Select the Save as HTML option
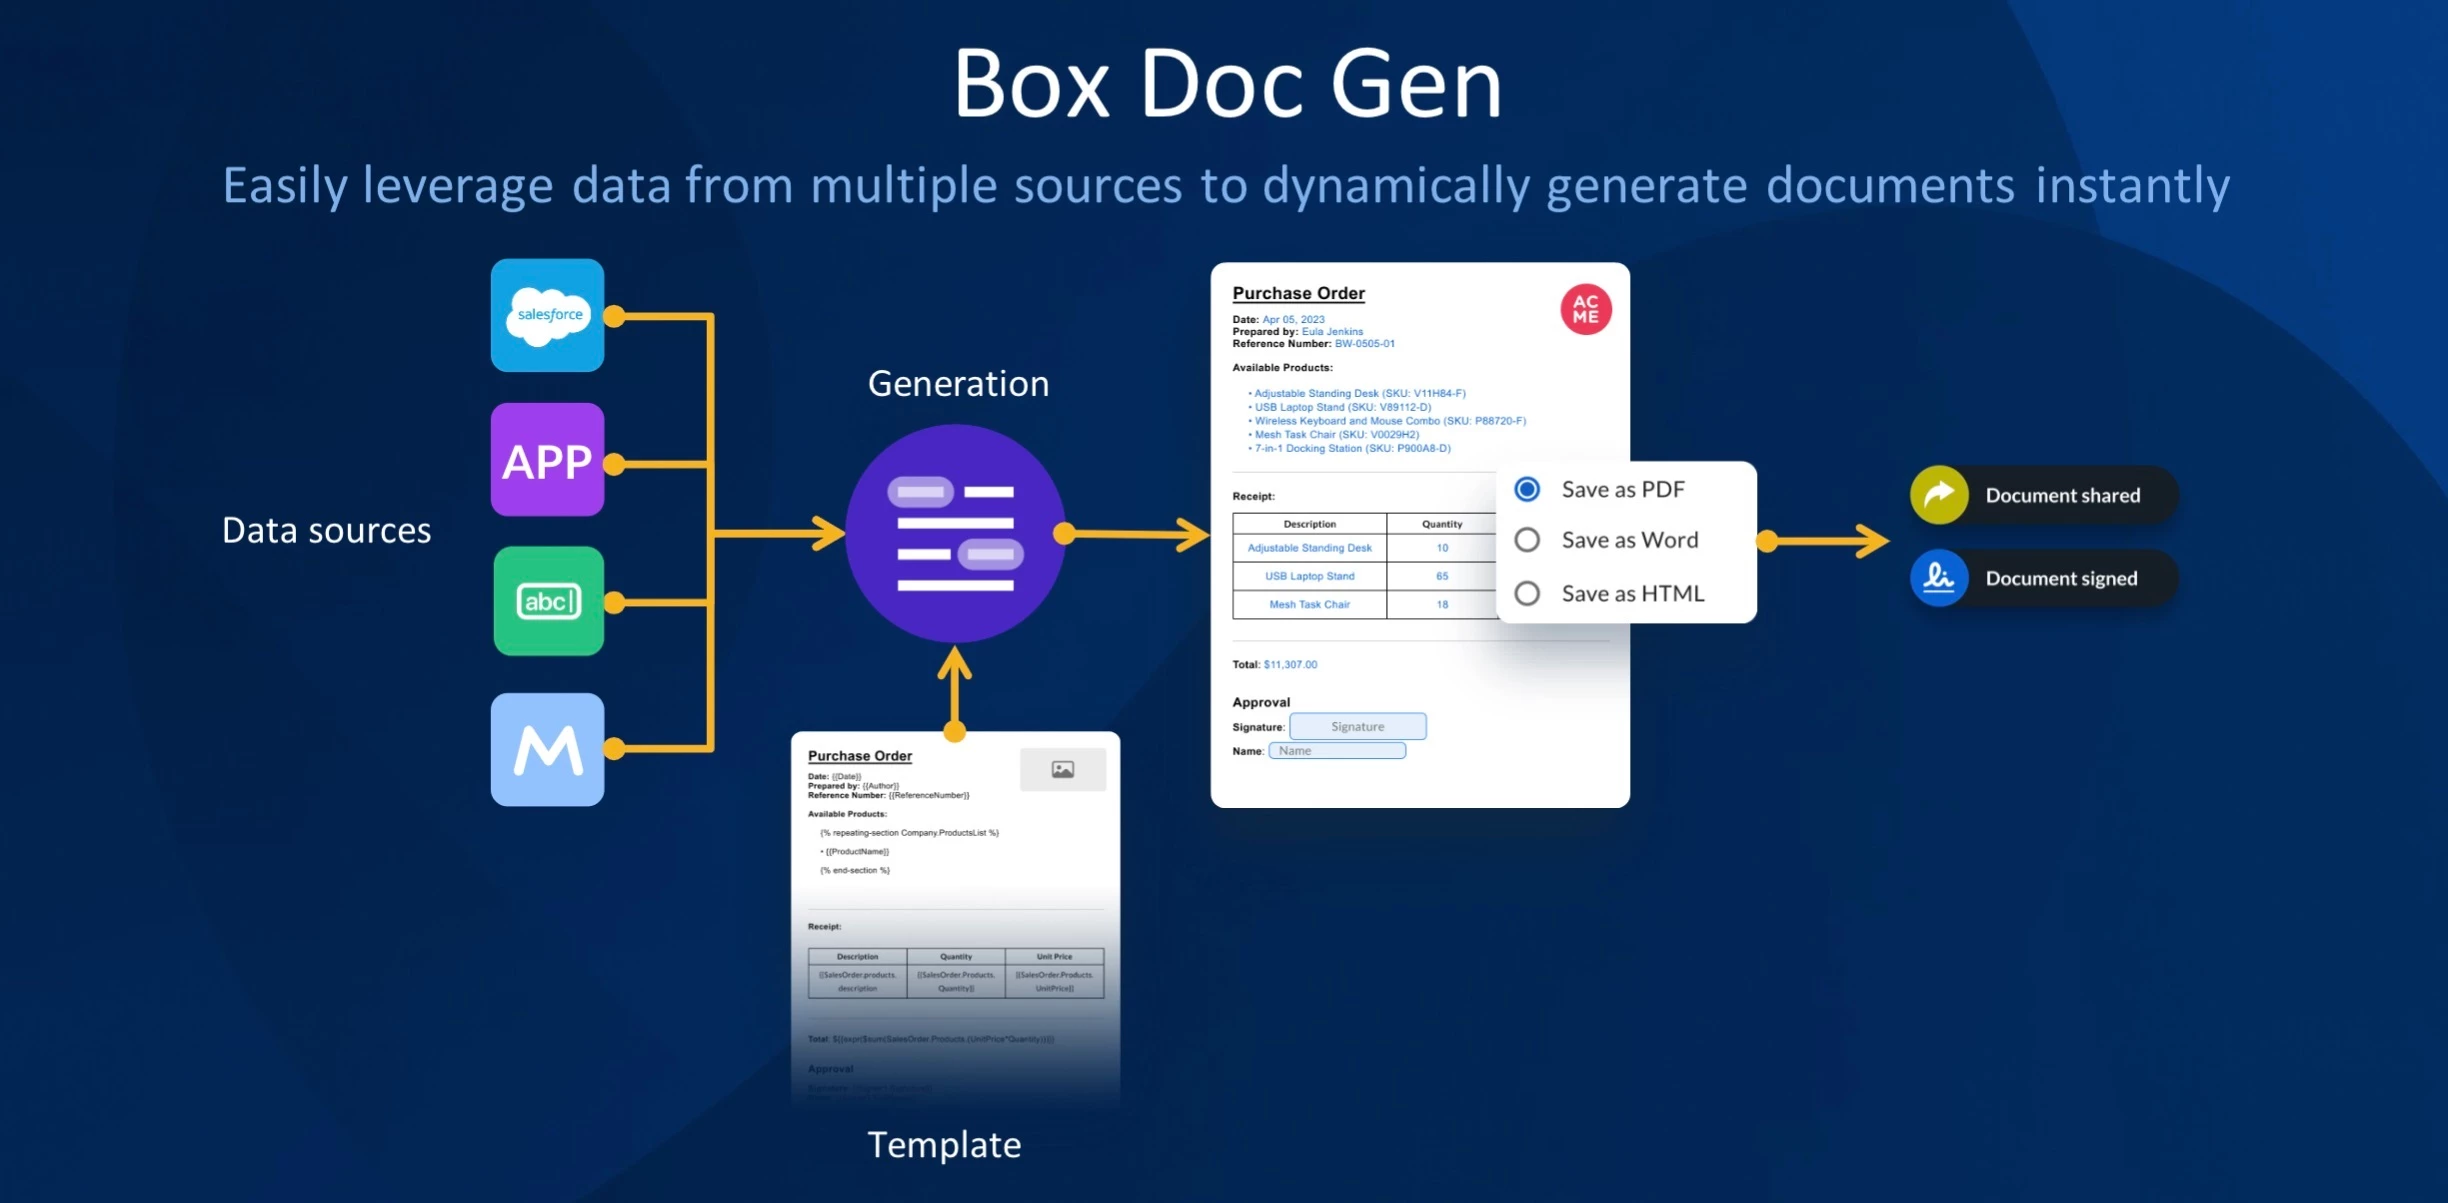 point(1527,592)
